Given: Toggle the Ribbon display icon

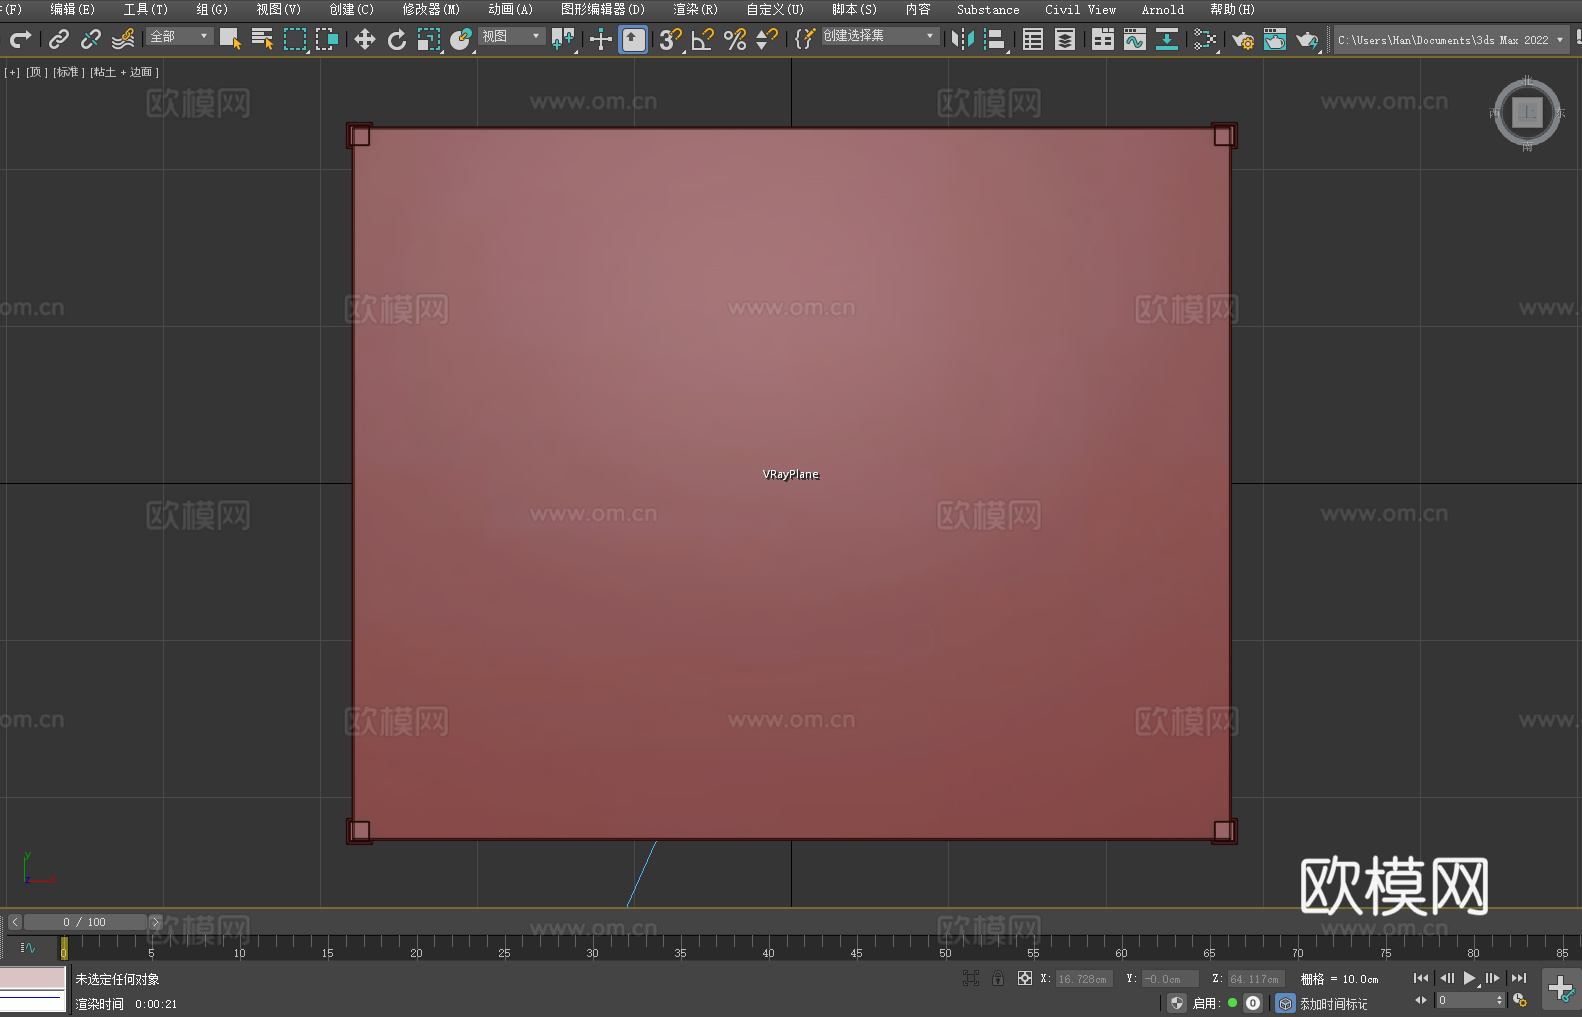Looking at the screenshot, I should click(x=1103, y=39).
